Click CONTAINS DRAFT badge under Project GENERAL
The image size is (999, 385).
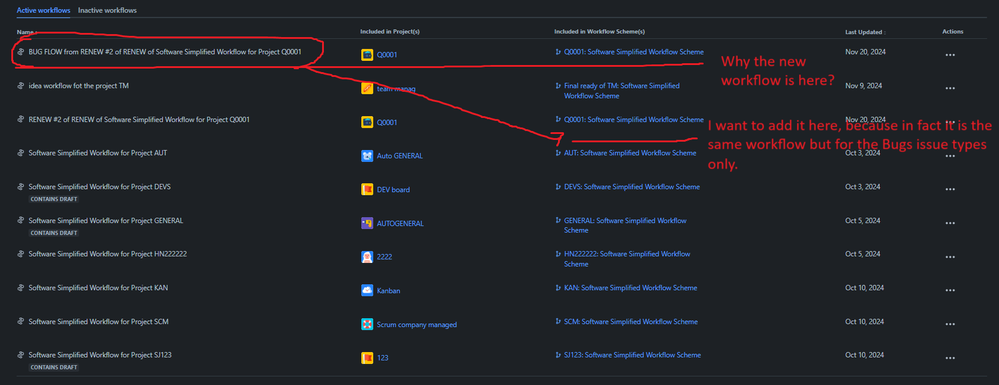coord(54,233)
